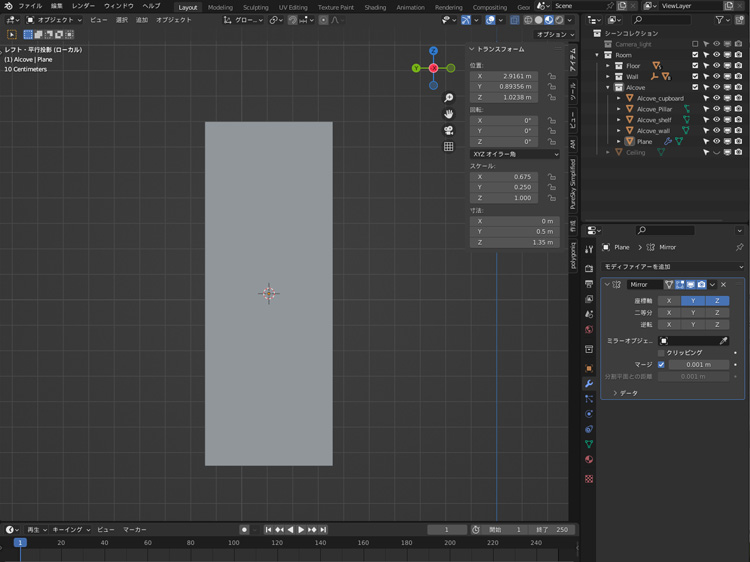Image resolution: width=750 pixels, height=562 pixels.
Task: Remove the Mirror modifier with the X icon
Action: tap(724, 285)
